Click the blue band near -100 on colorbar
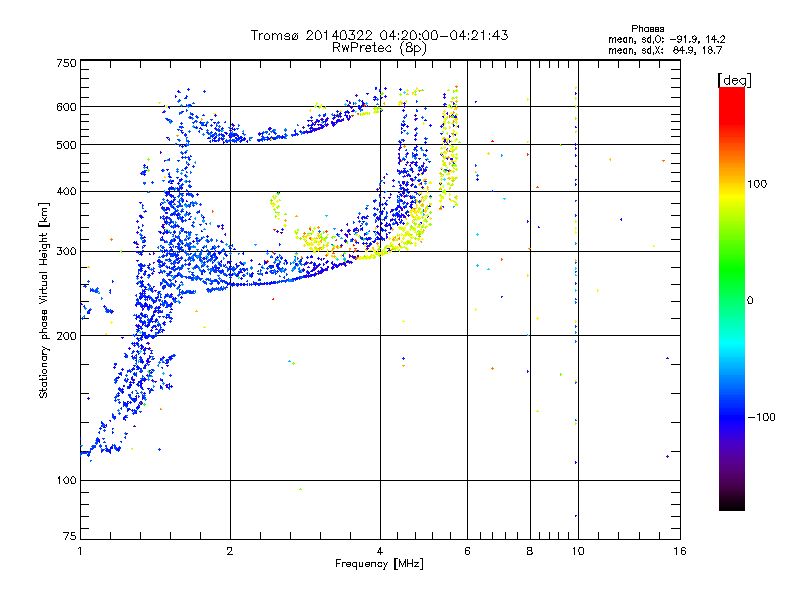 tap(732, 416)
